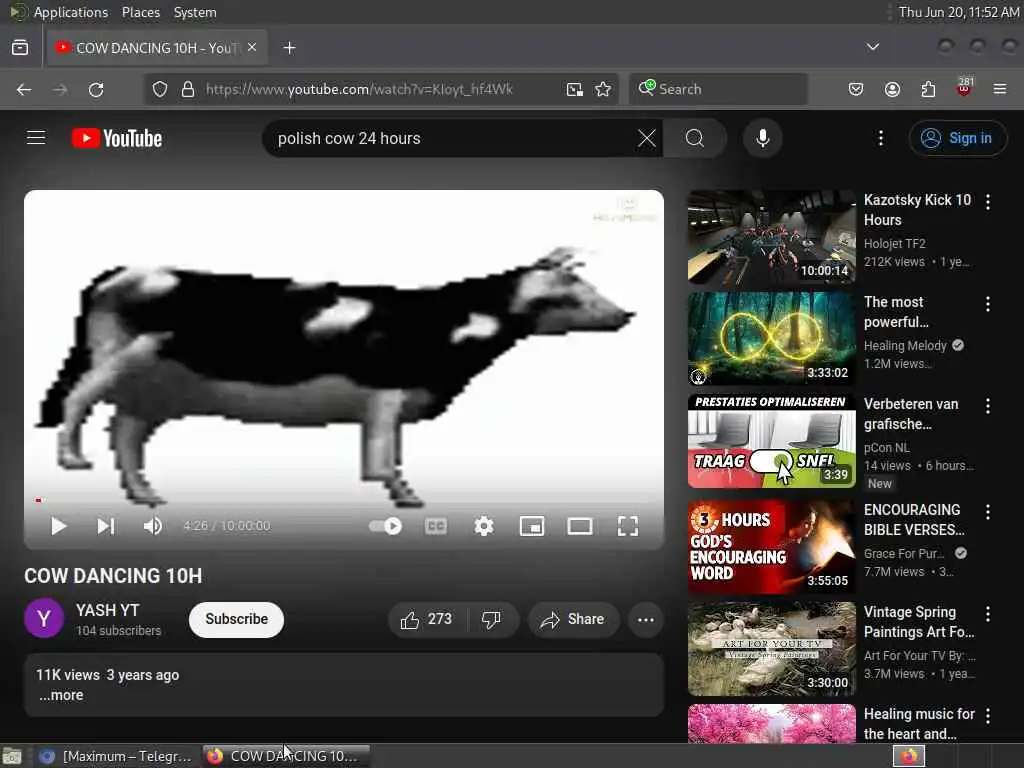List all tabs dropdown arrow
Screen dimensions: 1024x768
(872, 47)
